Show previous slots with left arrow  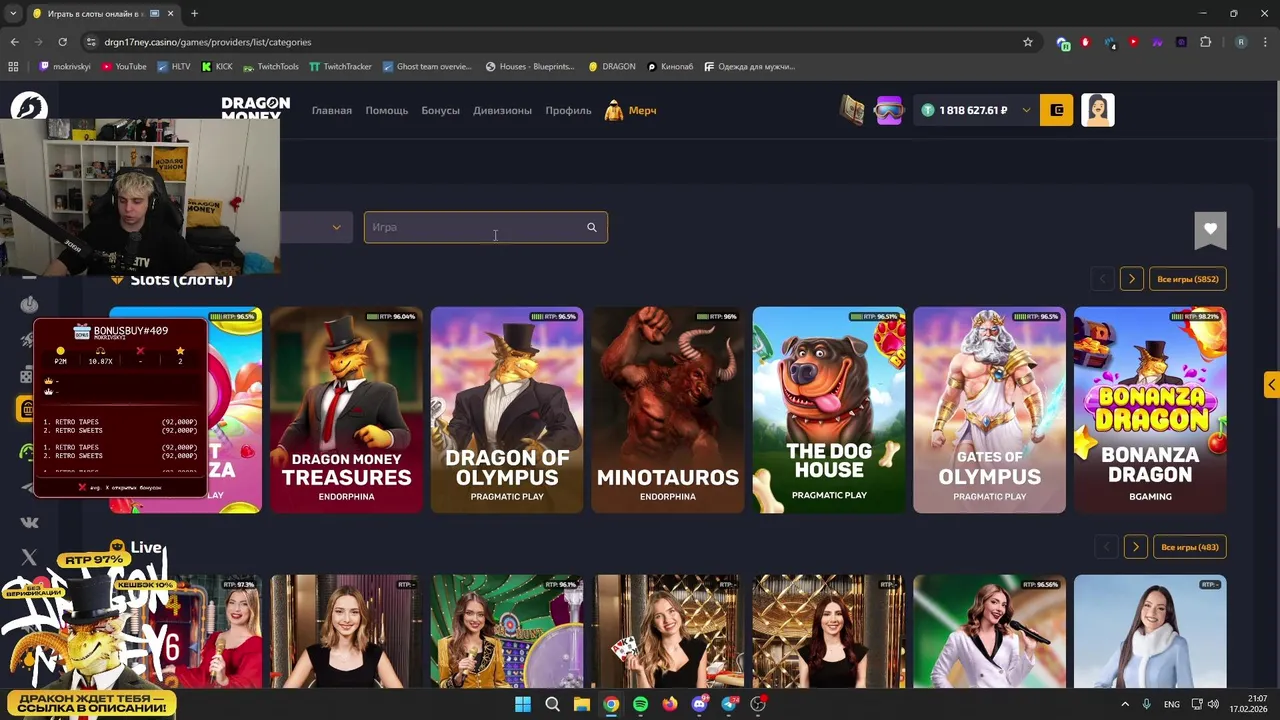click(x=1102, y=279)
